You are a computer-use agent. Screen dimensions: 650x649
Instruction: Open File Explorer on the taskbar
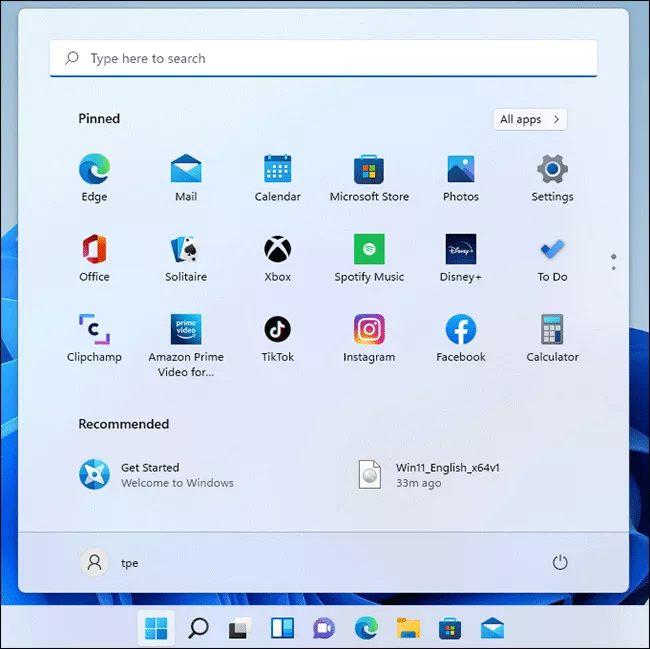[408, 628]
